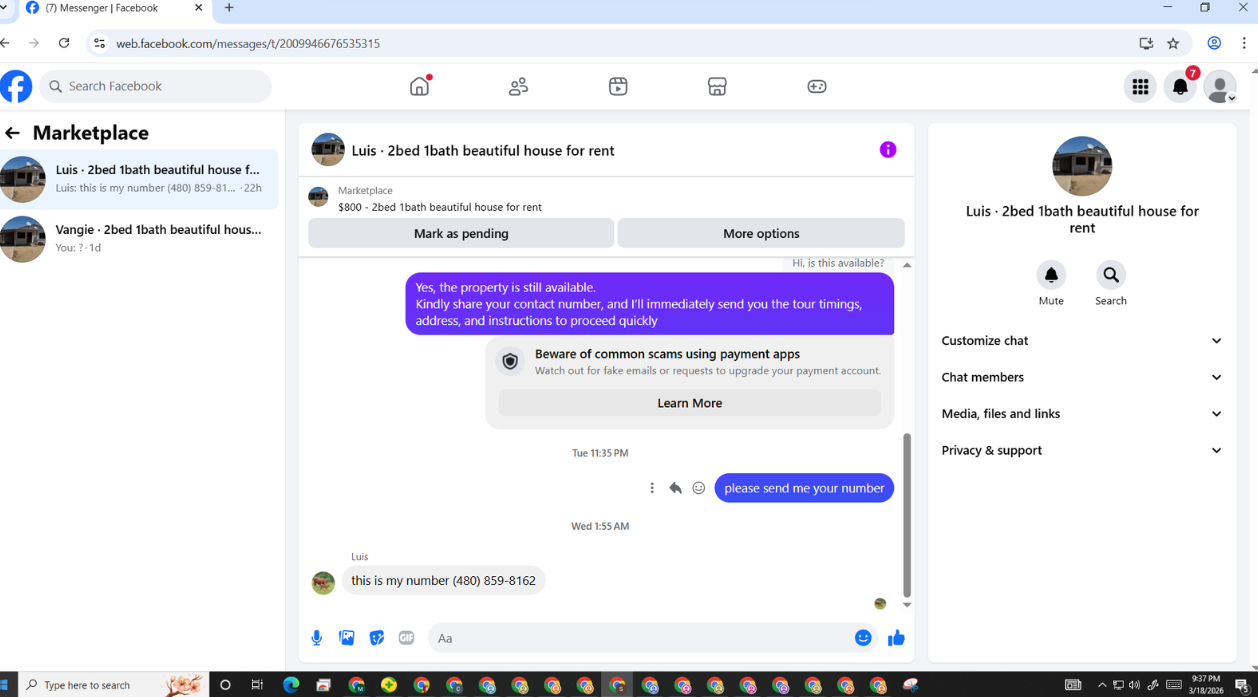Viewport: 1258px width, 697px height.
Task: Click the chat scrollbar down arrow
Action: click(x=907, y=605)
